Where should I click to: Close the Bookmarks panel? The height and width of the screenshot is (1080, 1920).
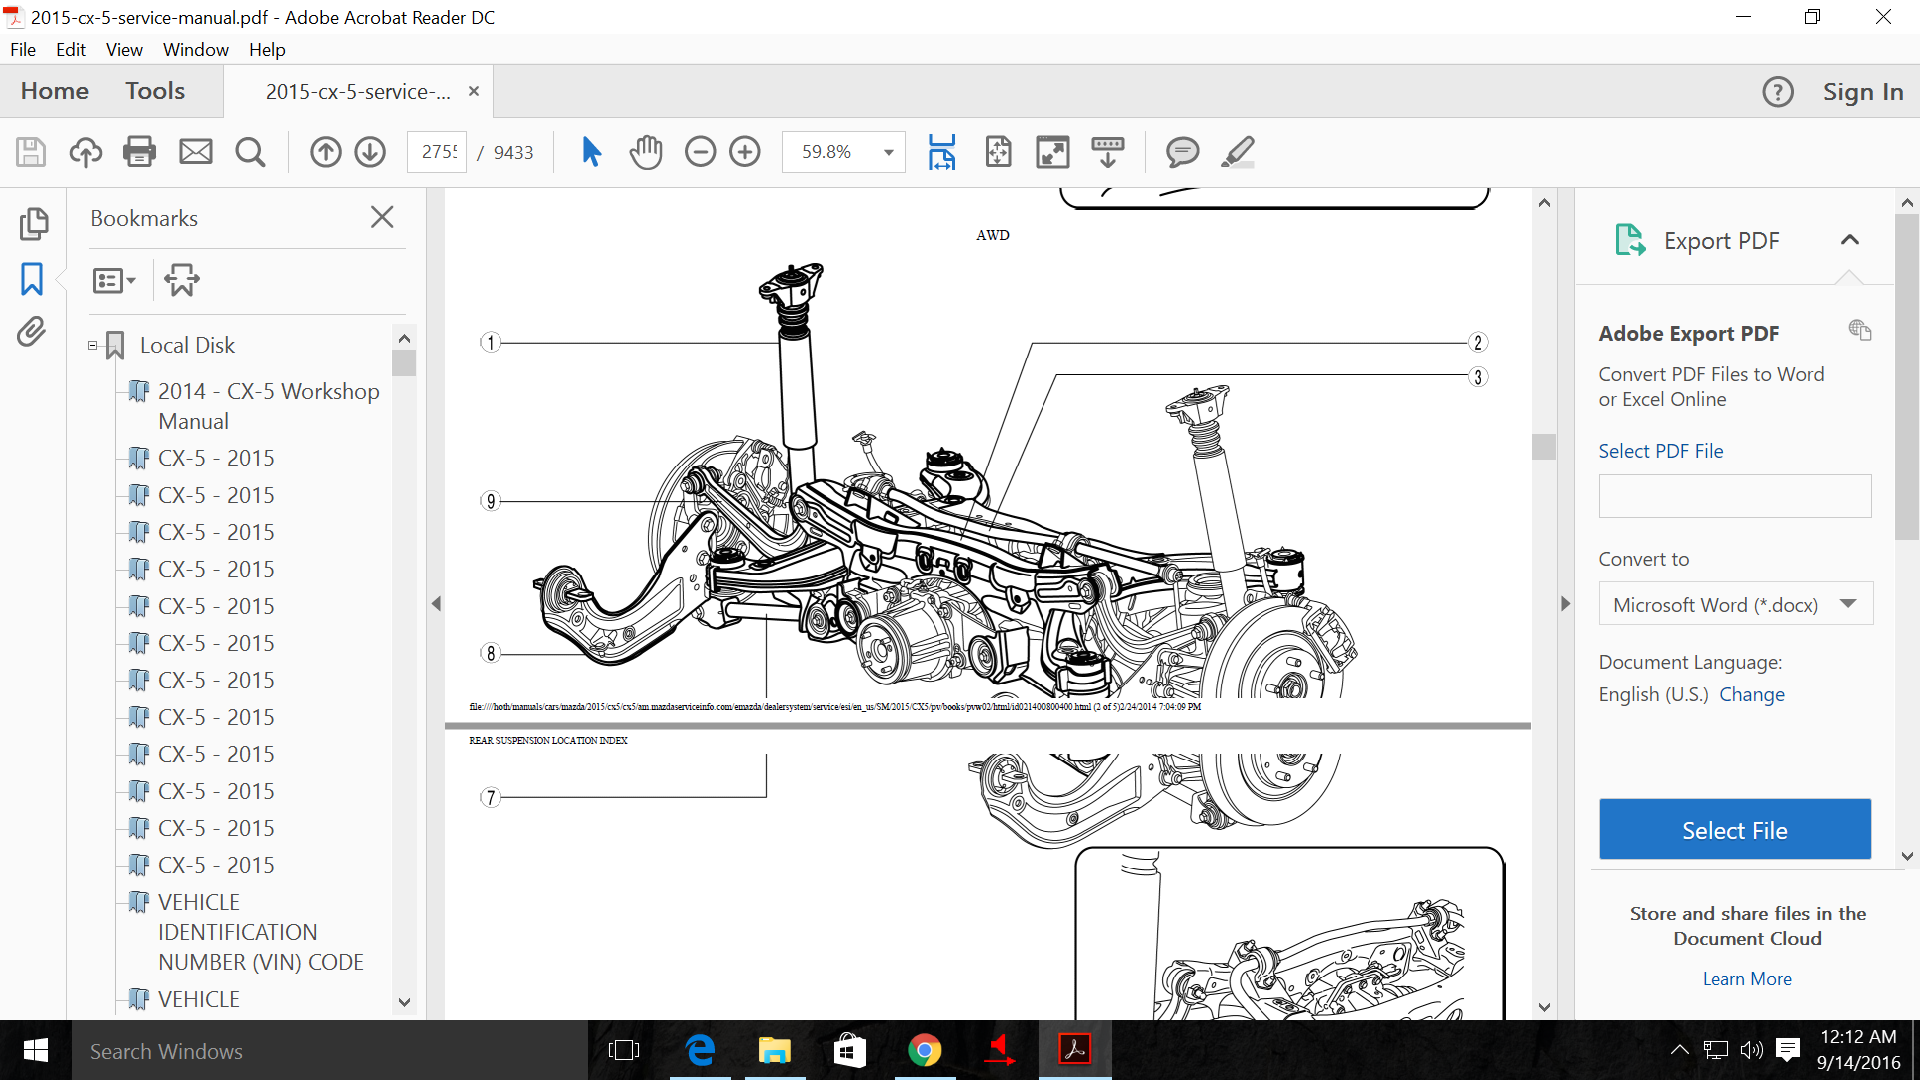tap(382, 217)
